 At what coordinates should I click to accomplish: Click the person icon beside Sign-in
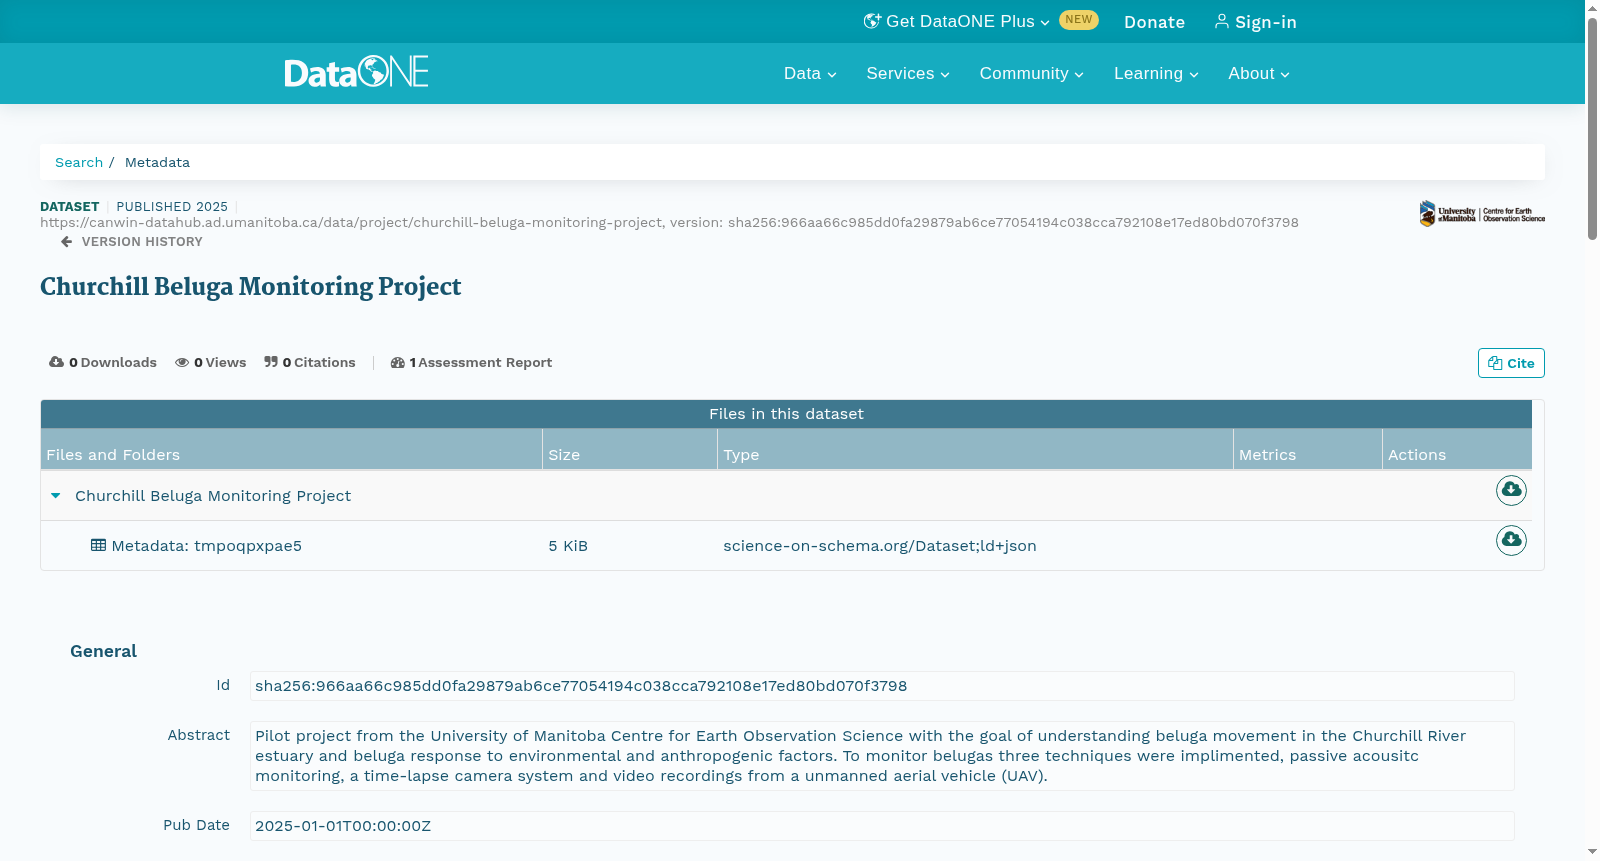1221,21
